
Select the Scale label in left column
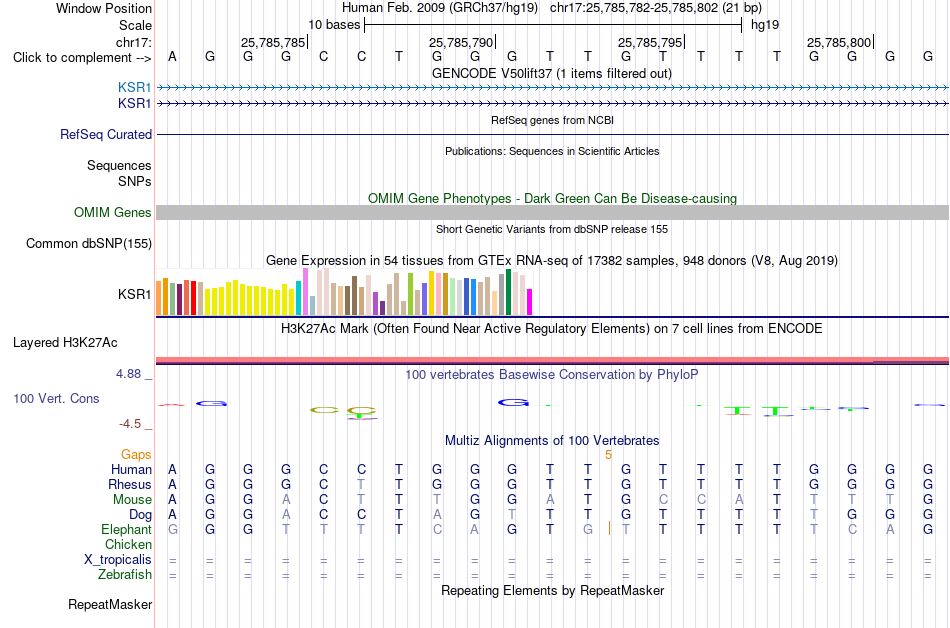pyautogui.click(x=135, y=25)
